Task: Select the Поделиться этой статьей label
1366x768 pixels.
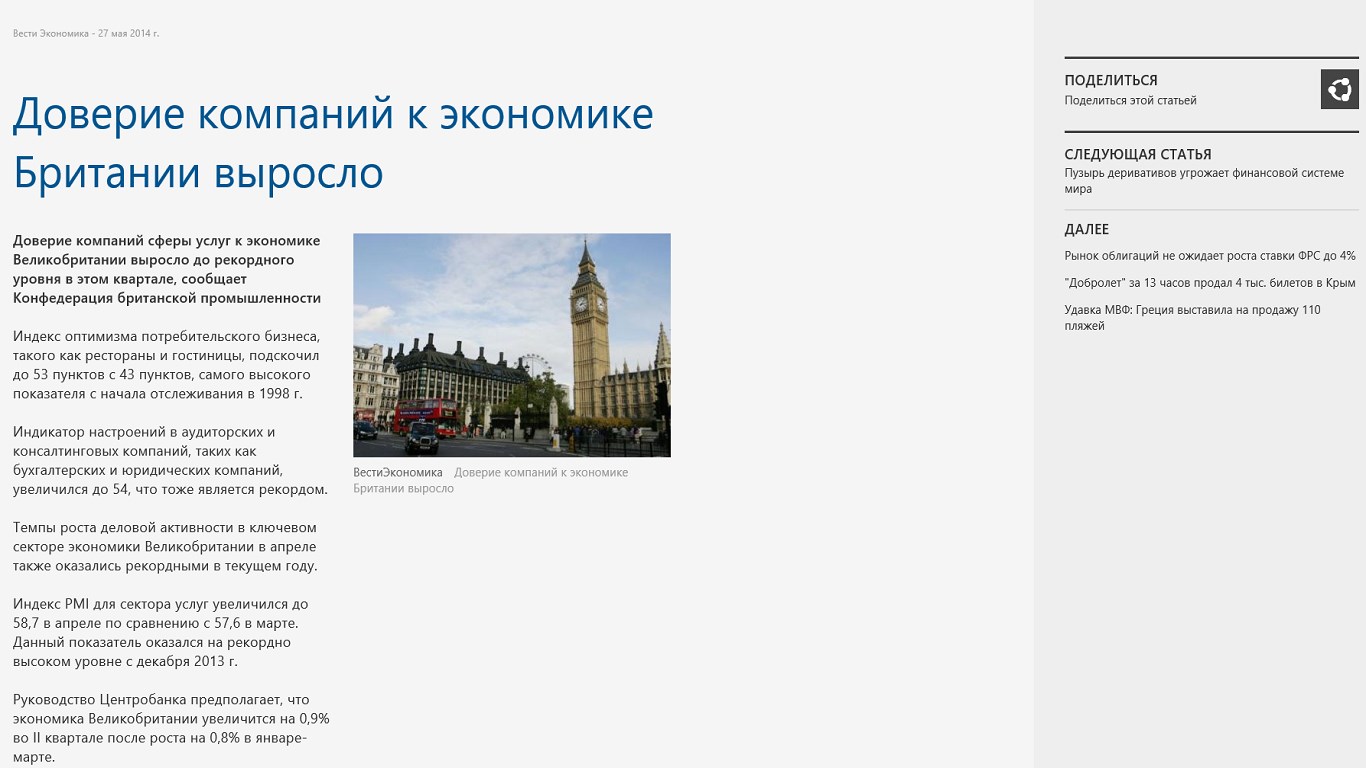Action: 1125,100
